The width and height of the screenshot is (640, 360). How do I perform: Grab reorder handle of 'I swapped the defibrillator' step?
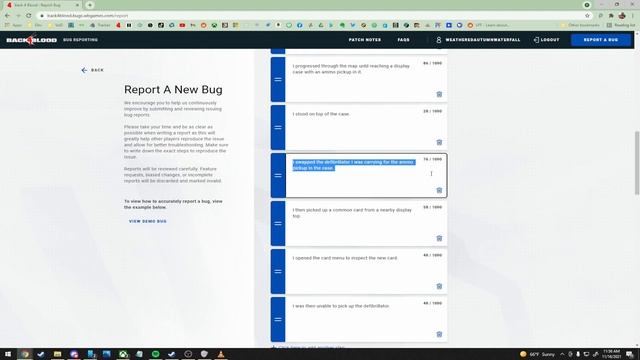(278, 176)
